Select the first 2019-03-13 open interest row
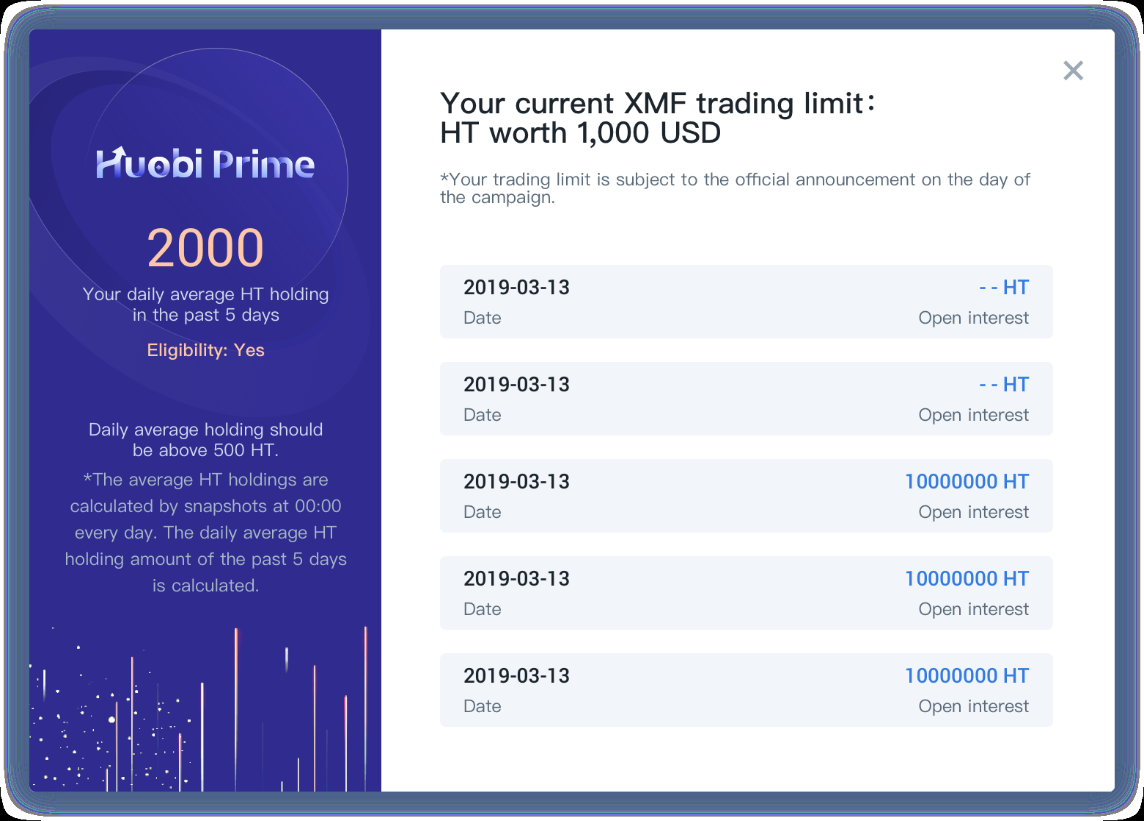Image resolution: width=1144 pixels, height=821 pixels. tap(746, 301)
